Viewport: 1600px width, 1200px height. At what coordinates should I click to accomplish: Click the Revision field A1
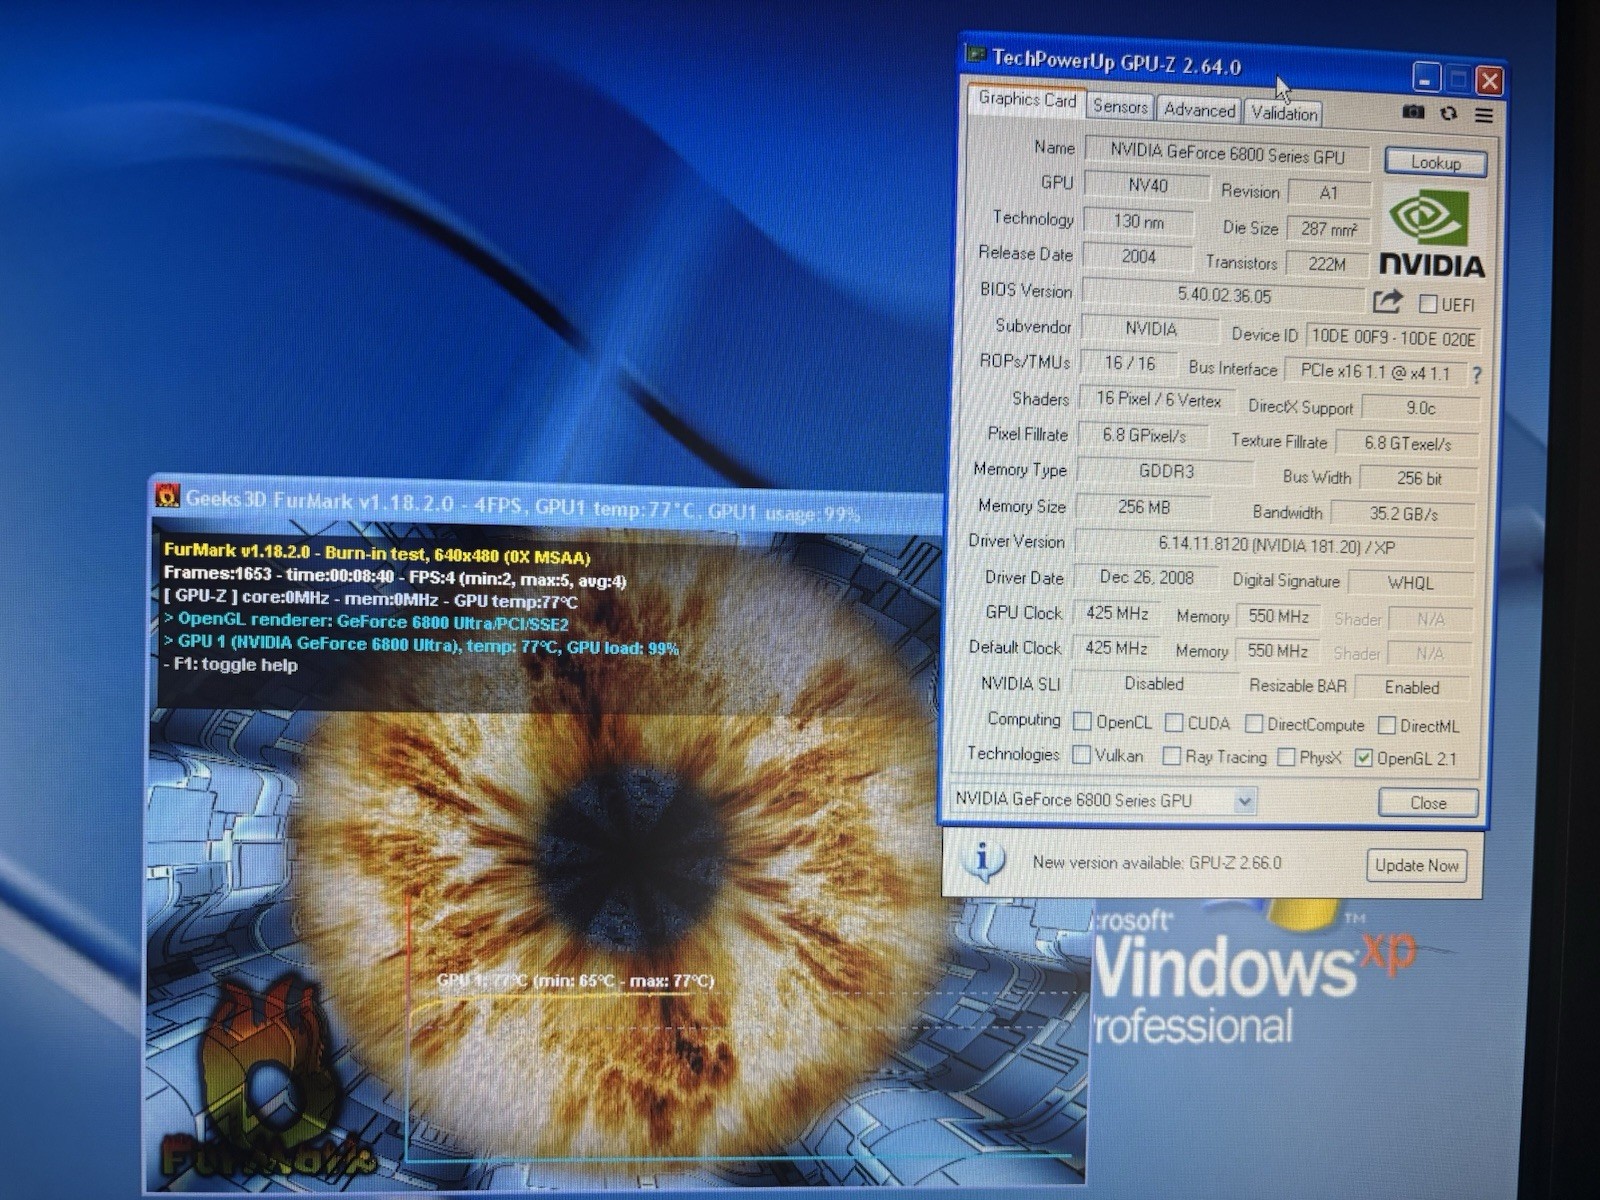(1329, 193)
